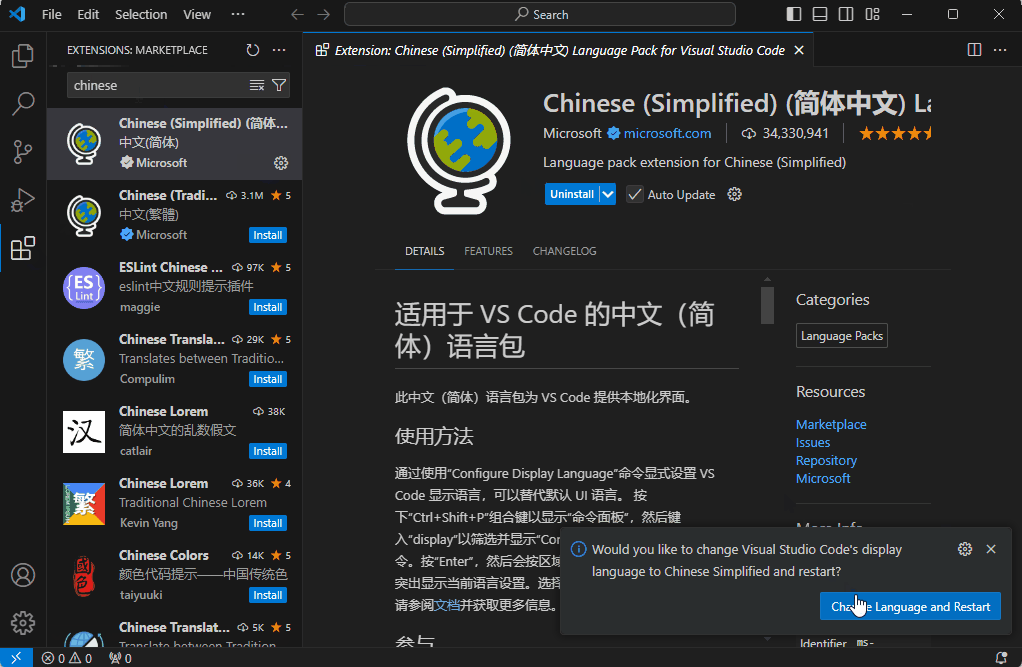This screenshot has height=667, width=1022.
Task: Switch to the FEATURES tab
Action: 488,251
